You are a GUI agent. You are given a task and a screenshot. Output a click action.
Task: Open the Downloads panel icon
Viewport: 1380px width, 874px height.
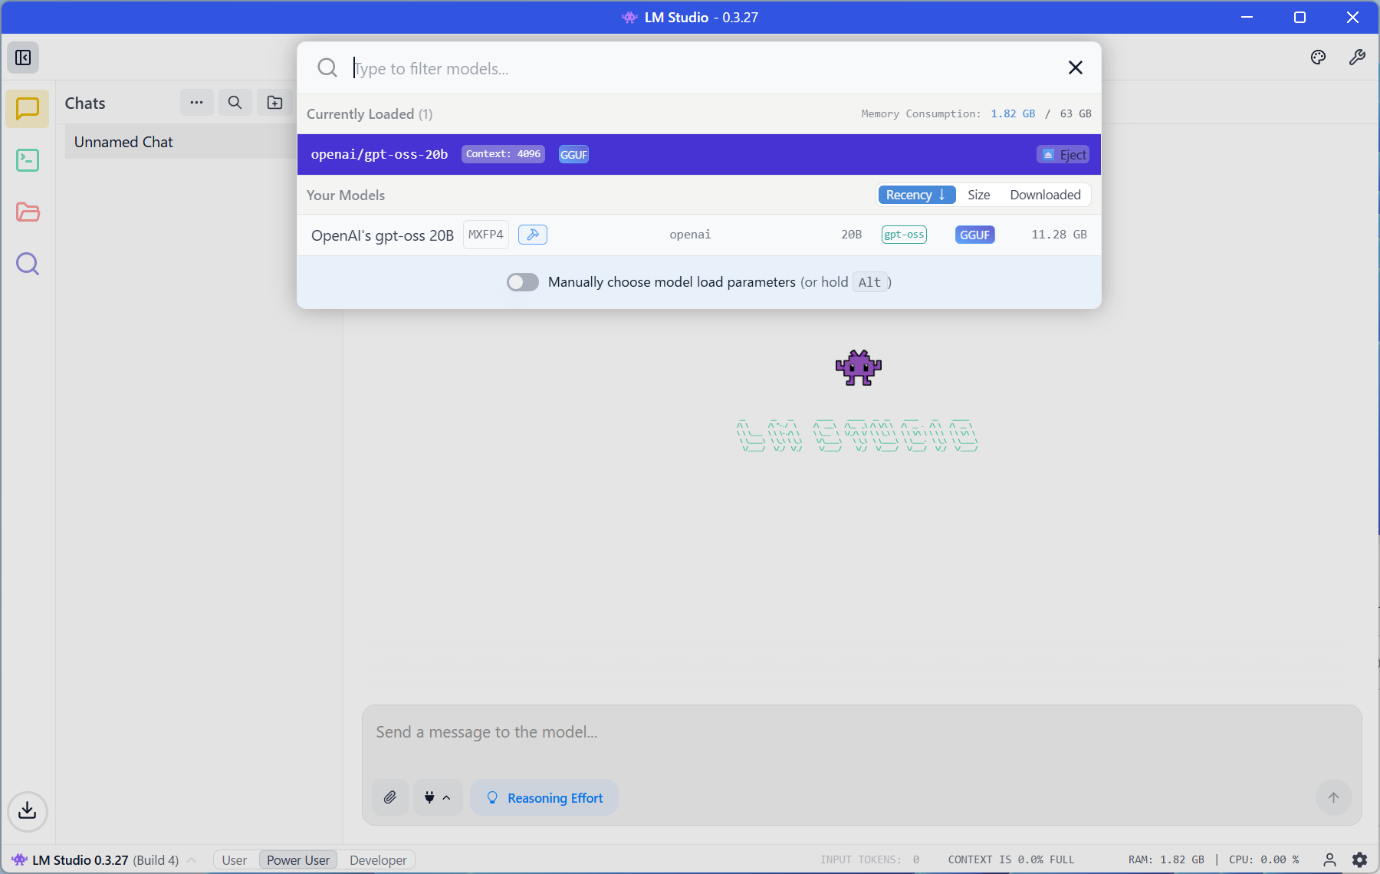[x=27, y=810]
